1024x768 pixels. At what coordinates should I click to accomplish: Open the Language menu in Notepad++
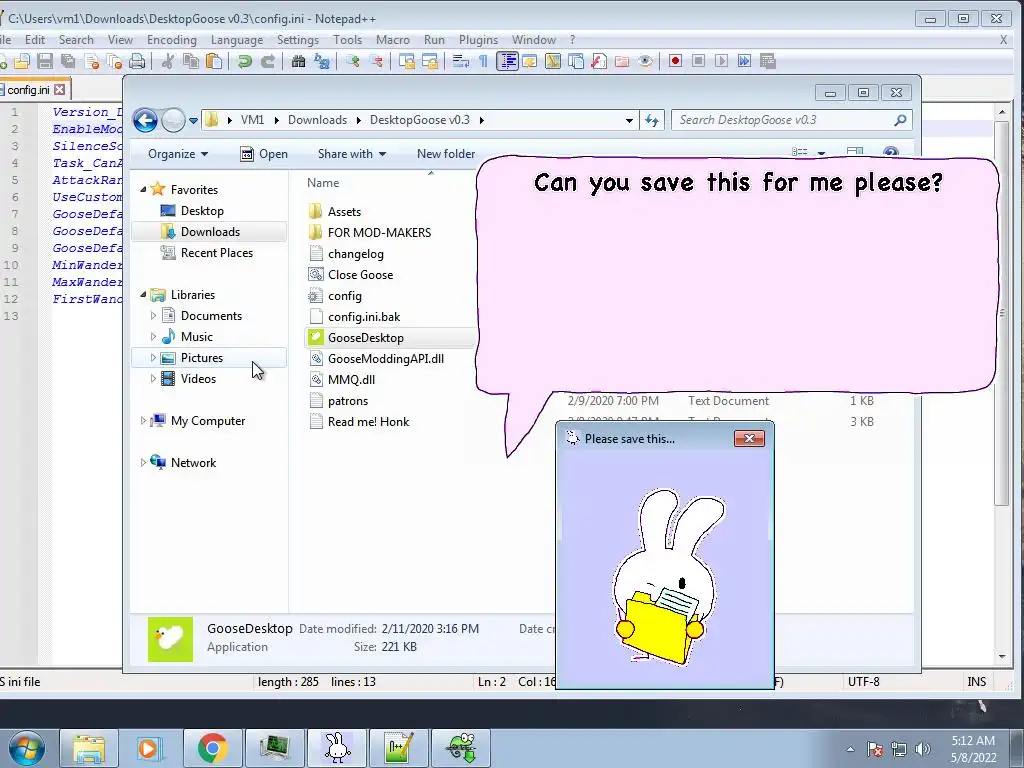(237, 40)
